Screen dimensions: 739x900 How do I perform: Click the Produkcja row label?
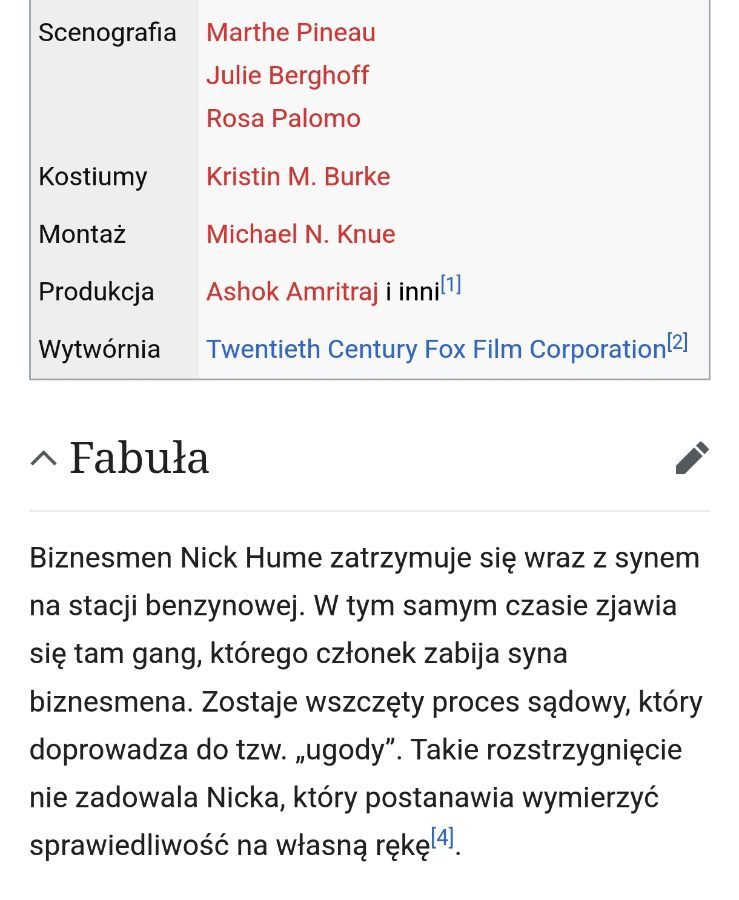pos(96,292)
